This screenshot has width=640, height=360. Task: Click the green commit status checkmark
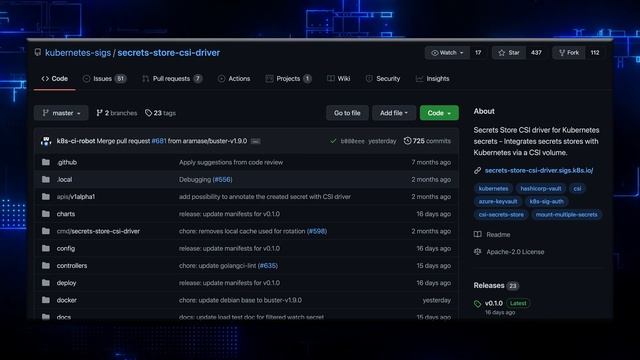click(333, 141)
